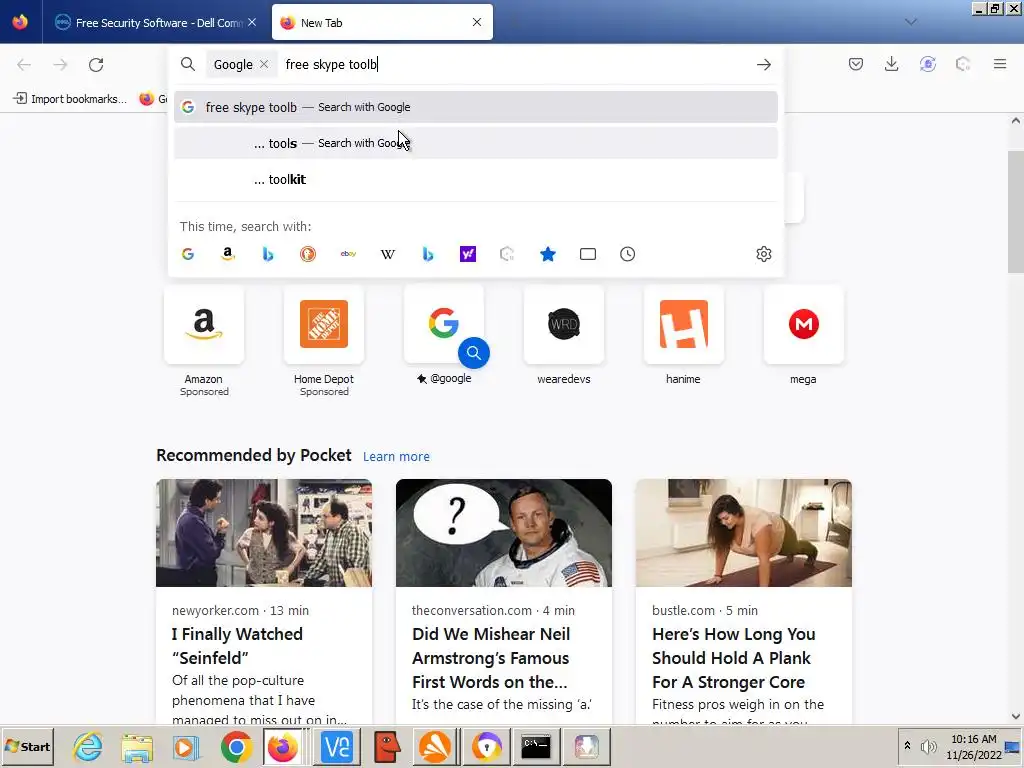Open Windows Explorer folder on taskbar
Screen dimensions: 1024x768
click(137, 746)
